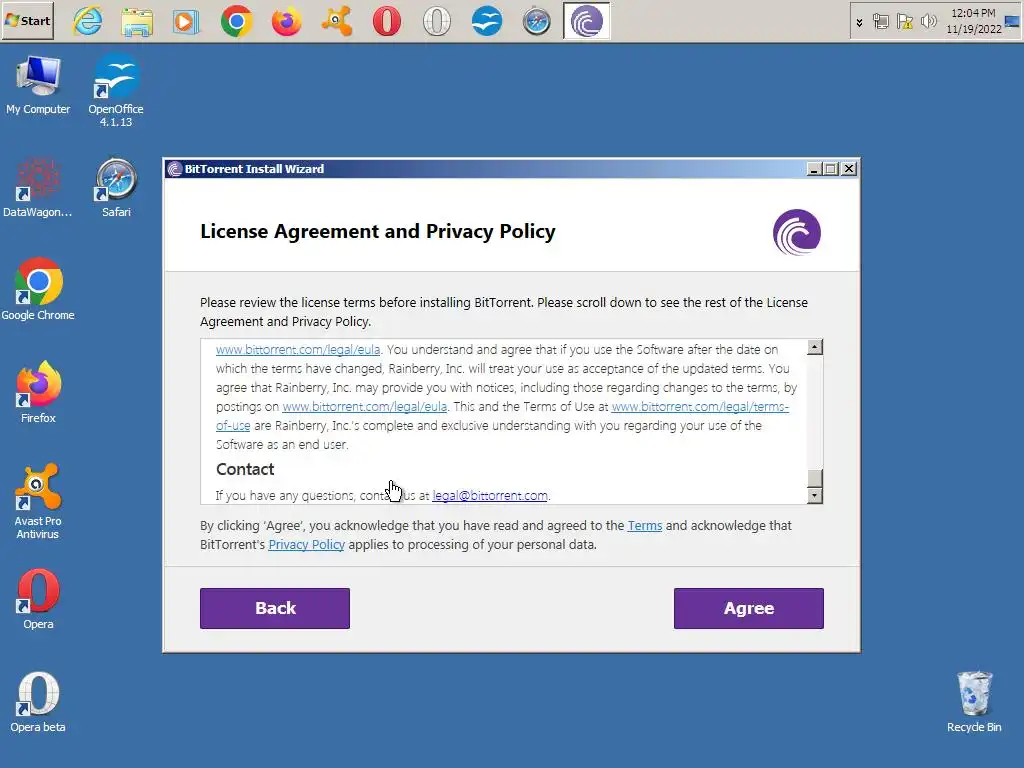
Task: Open the Terms link below the license box
Action: 645,526
